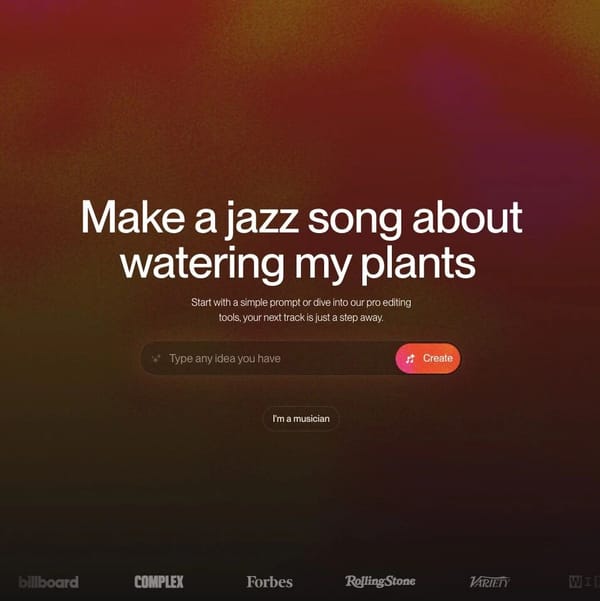Click the 'Make a jazz song about' headline line
Image resolution: width=600 pixels, height=601 pixels.
[301, 218]
